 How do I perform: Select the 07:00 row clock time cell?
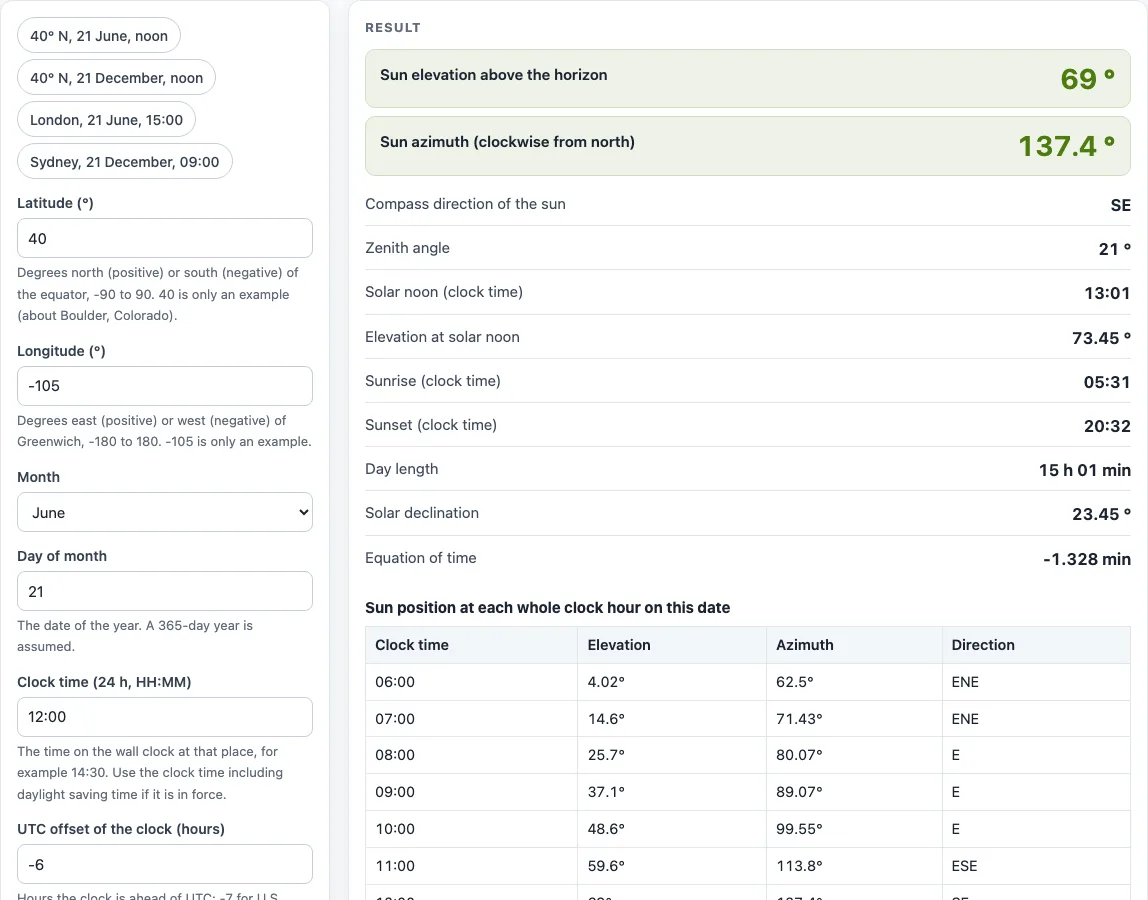[x=472, y=719]
